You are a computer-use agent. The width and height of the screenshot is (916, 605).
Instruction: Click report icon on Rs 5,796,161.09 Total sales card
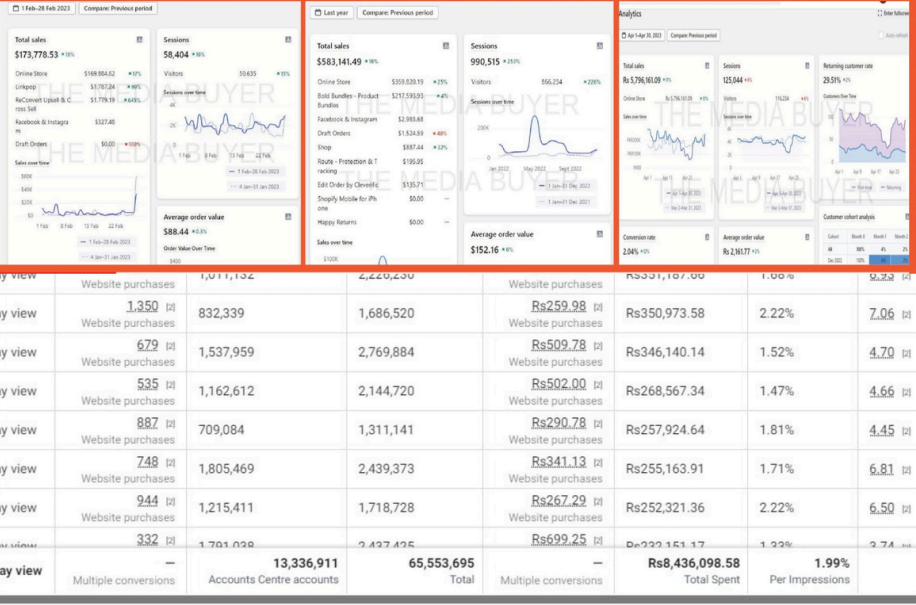pos(708,66)
